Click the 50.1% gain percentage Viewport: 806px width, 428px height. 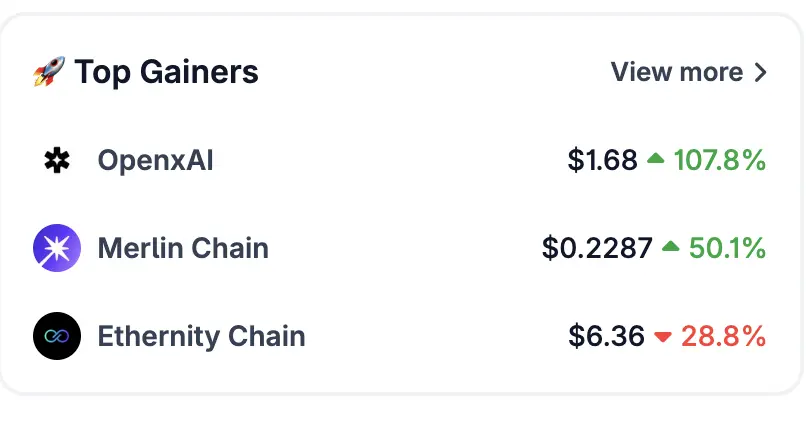point(727,248)
